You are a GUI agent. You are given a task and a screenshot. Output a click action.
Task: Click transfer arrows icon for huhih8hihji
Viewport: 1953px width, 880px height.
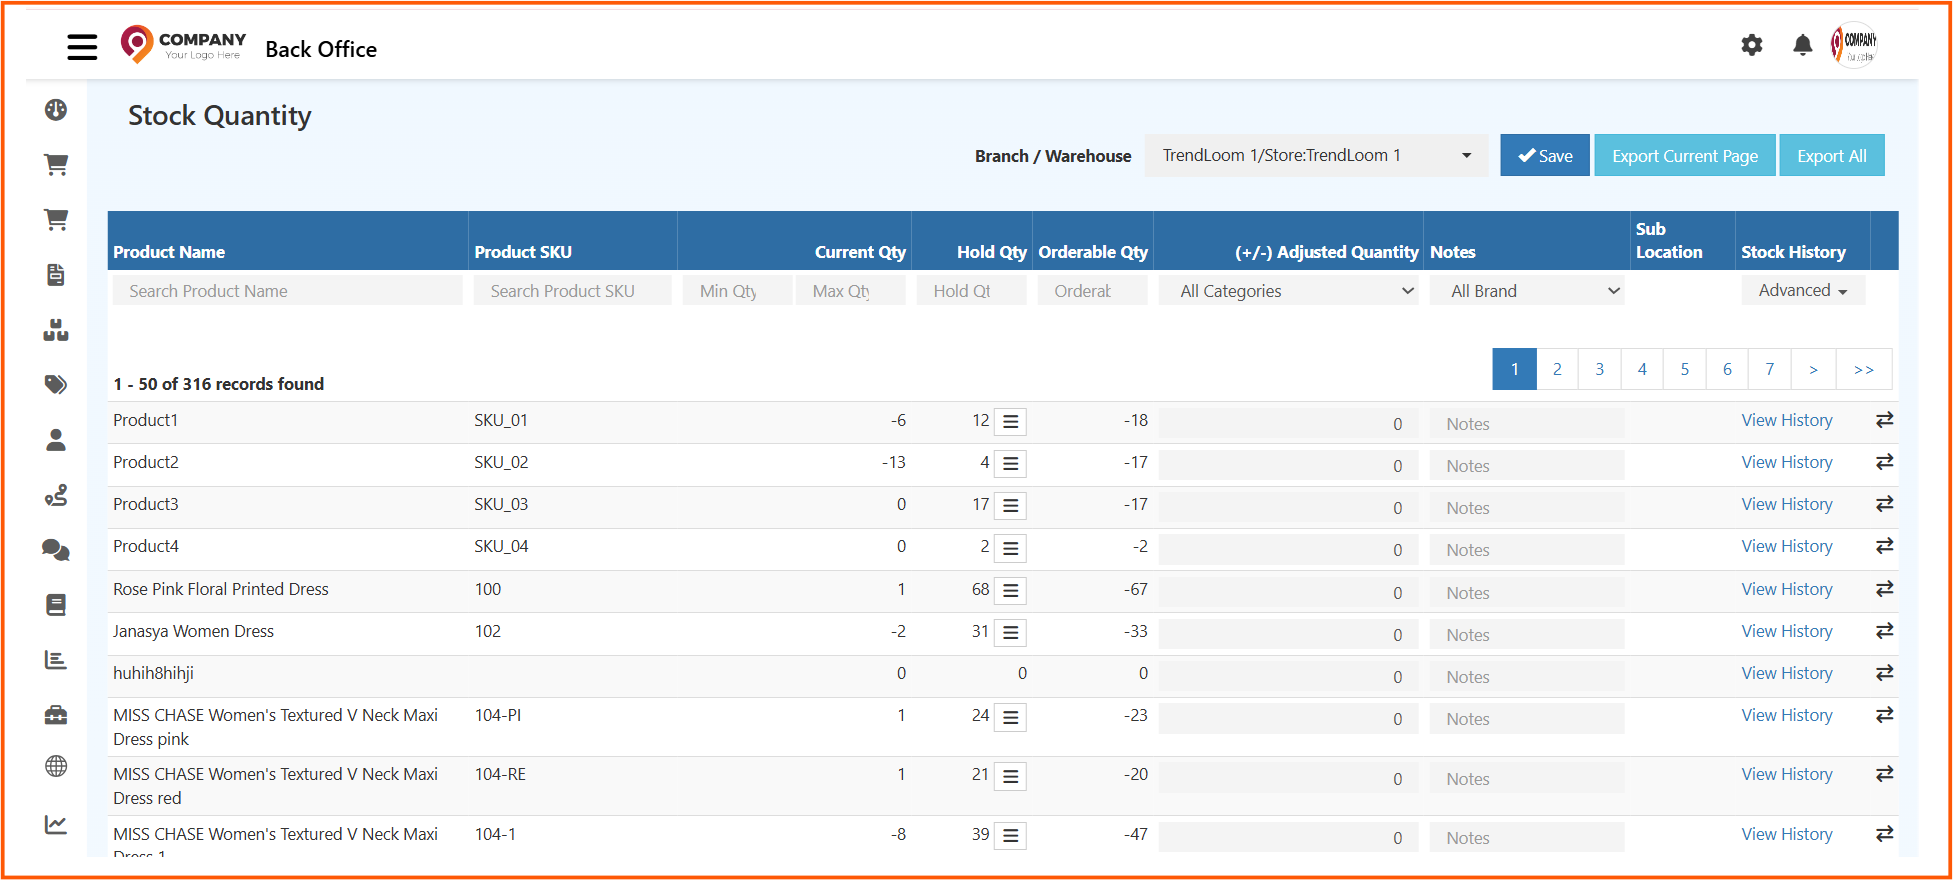pos(1884,673)
